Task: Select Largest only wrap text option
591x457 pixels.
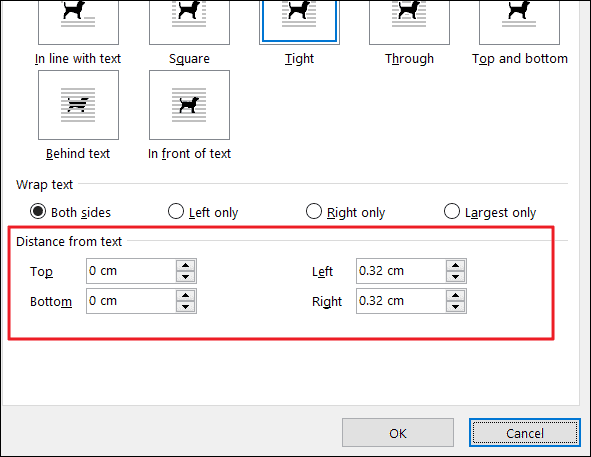Action: [x=452, y=212]
